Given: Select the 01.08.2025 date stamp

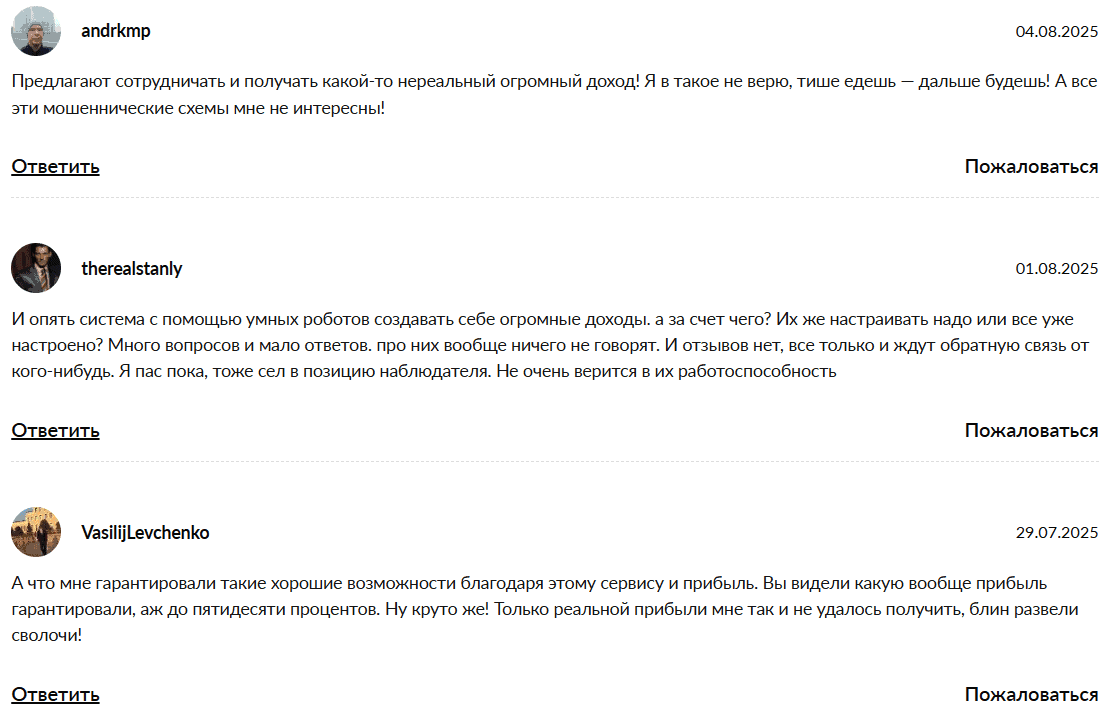Looking at the screenshot, I should [x=1056, y=269].
